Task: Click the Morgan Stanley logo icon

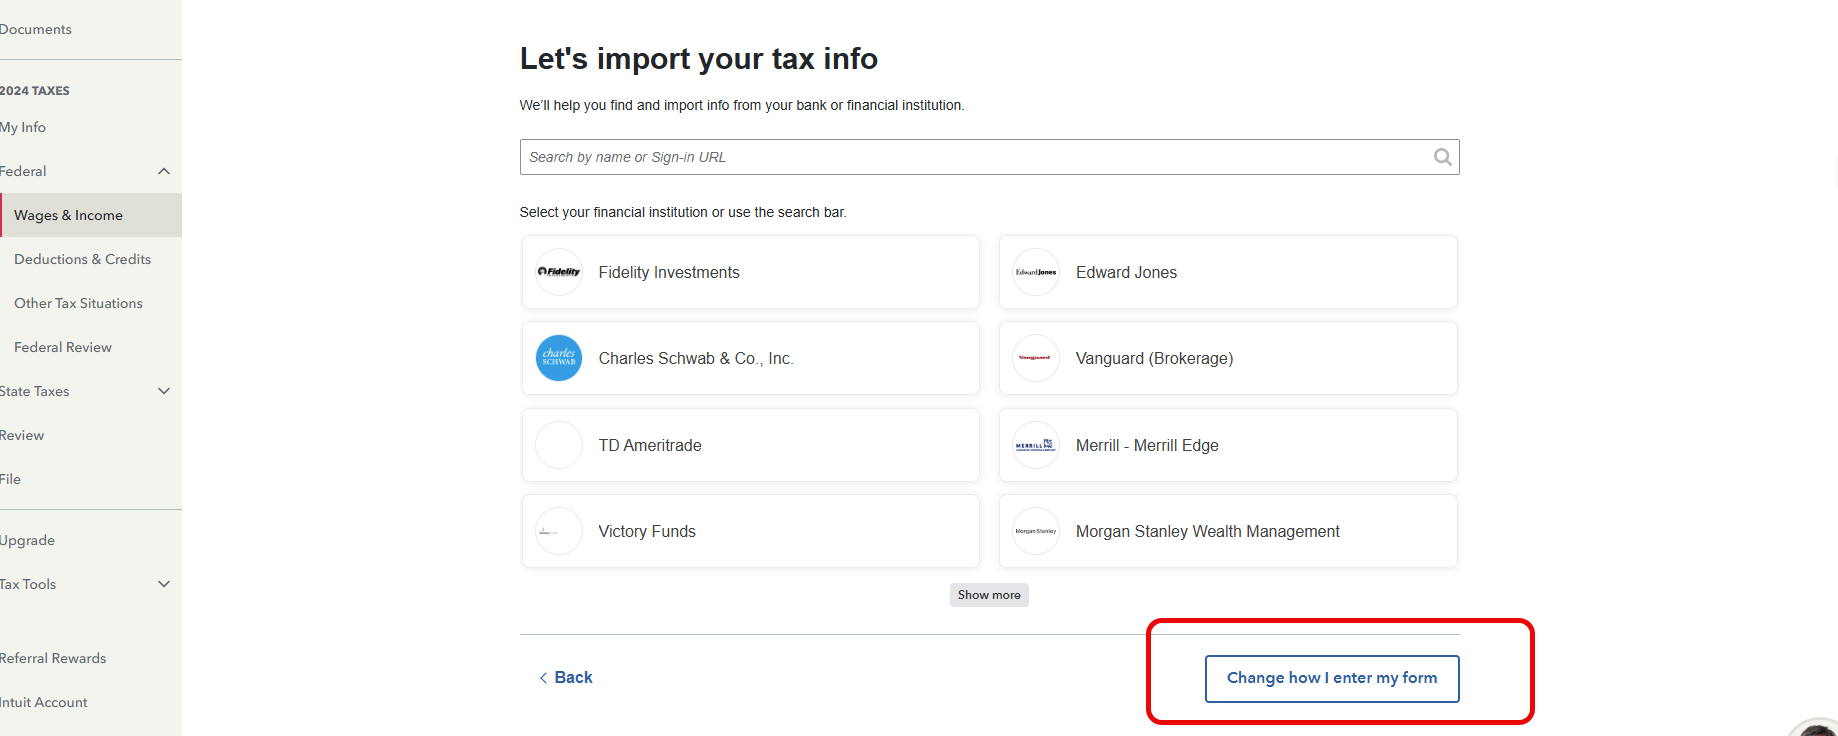Action: [1036, 531]
